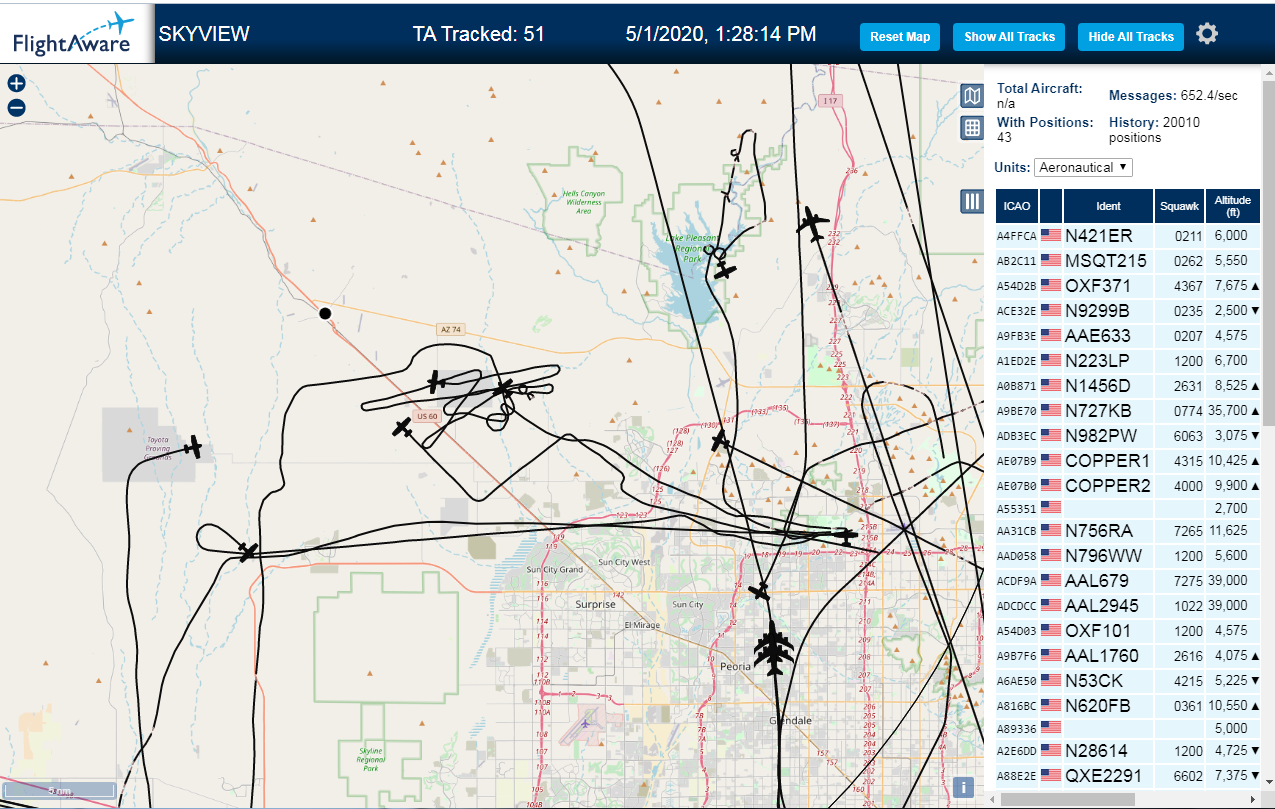Click Show All Tracks
The height and width of the screenshot is (809, 1275).
1009,37
